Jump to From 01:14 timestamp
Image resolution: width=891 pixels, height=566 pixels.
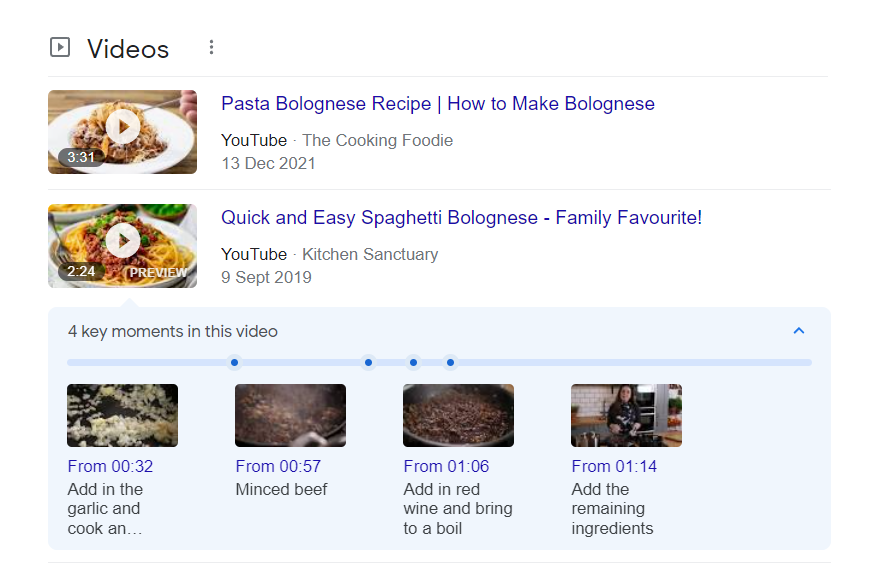(x=614, y=466)
